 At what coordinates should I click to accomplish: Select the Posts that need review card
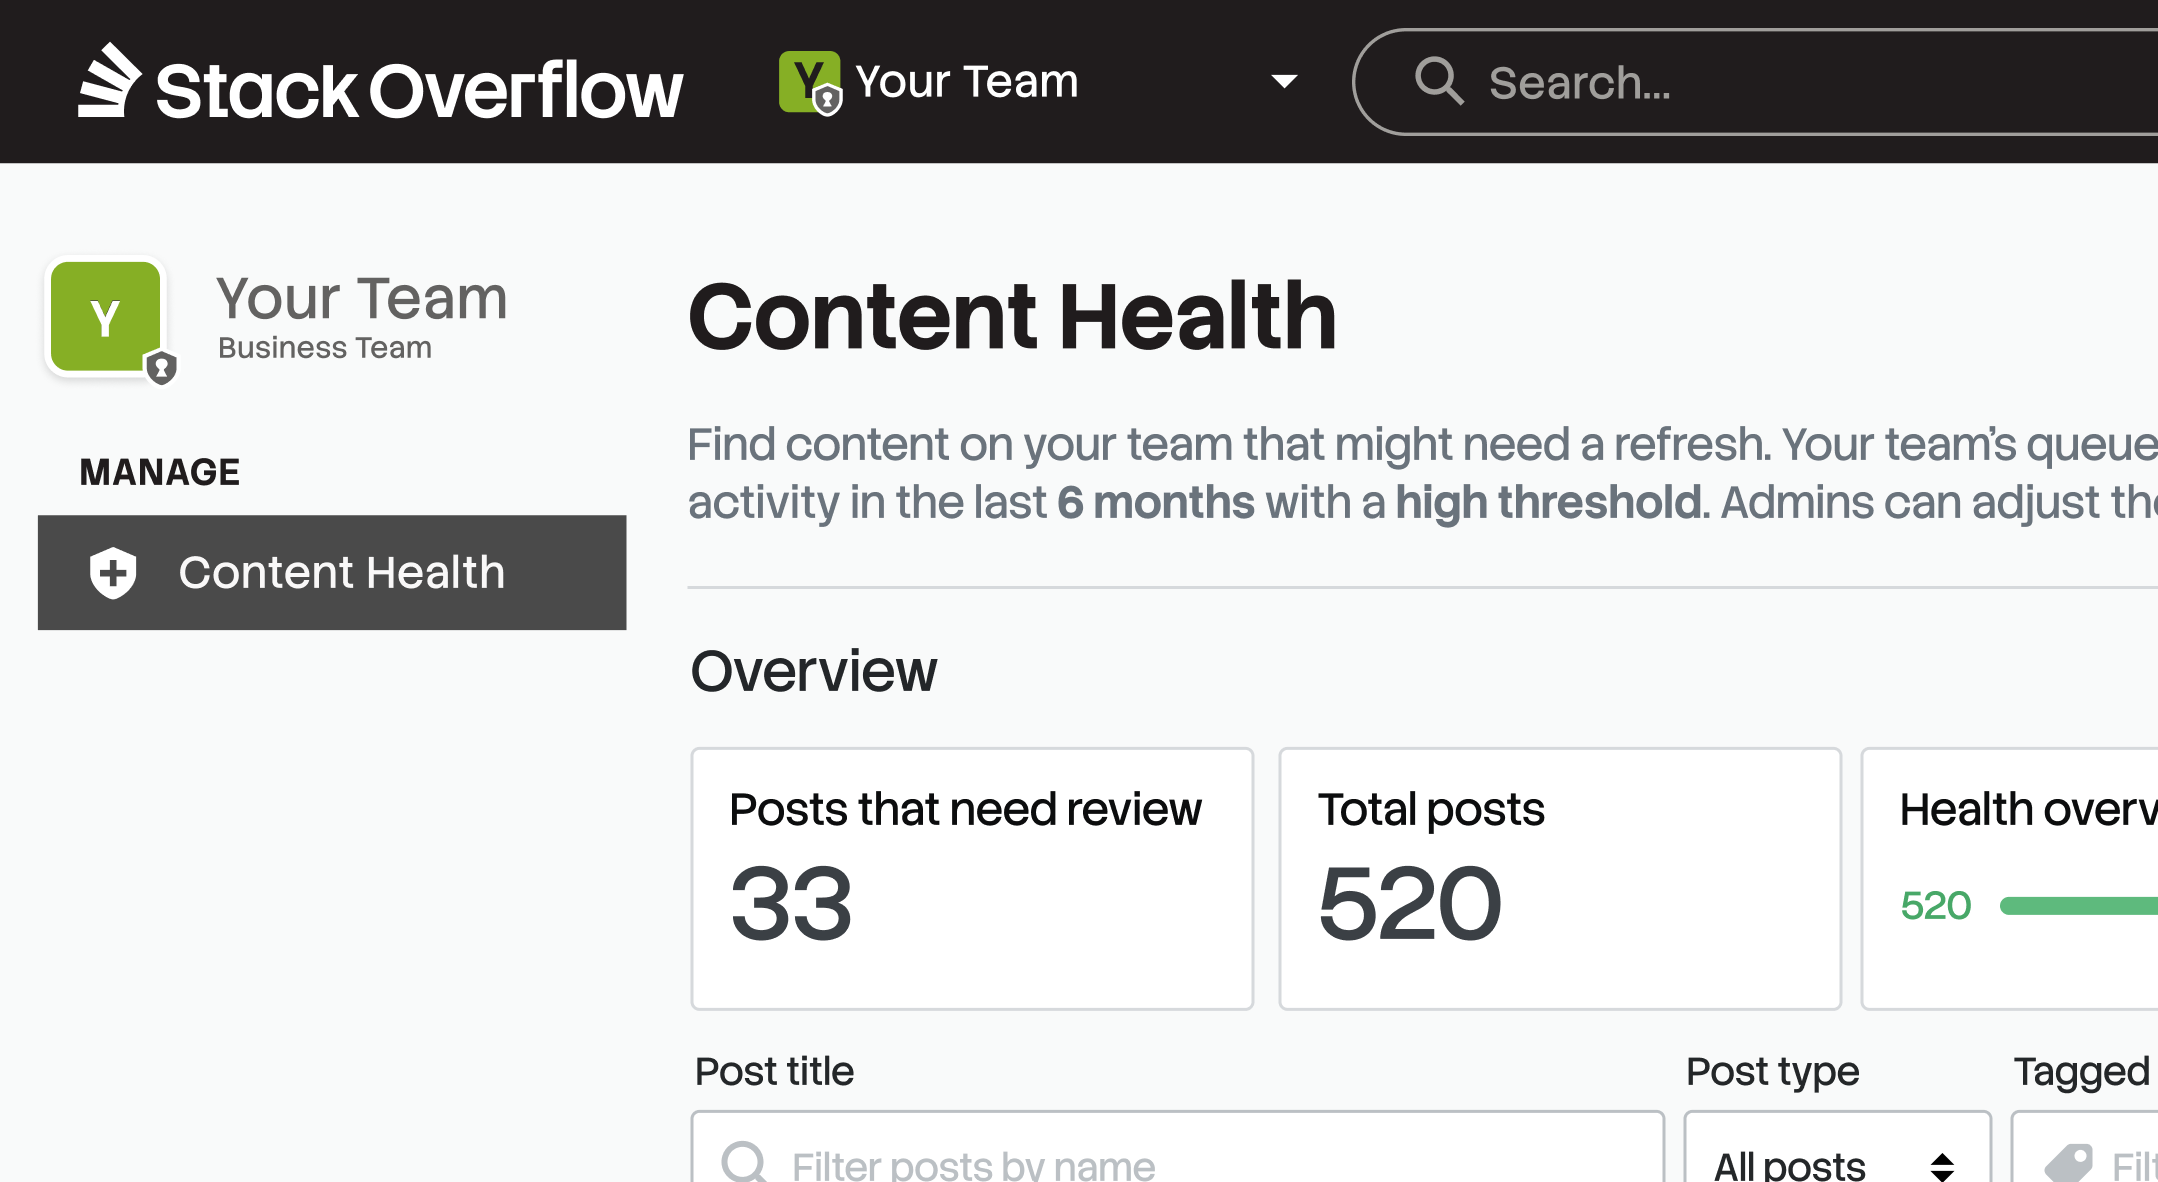click(971, 878)
